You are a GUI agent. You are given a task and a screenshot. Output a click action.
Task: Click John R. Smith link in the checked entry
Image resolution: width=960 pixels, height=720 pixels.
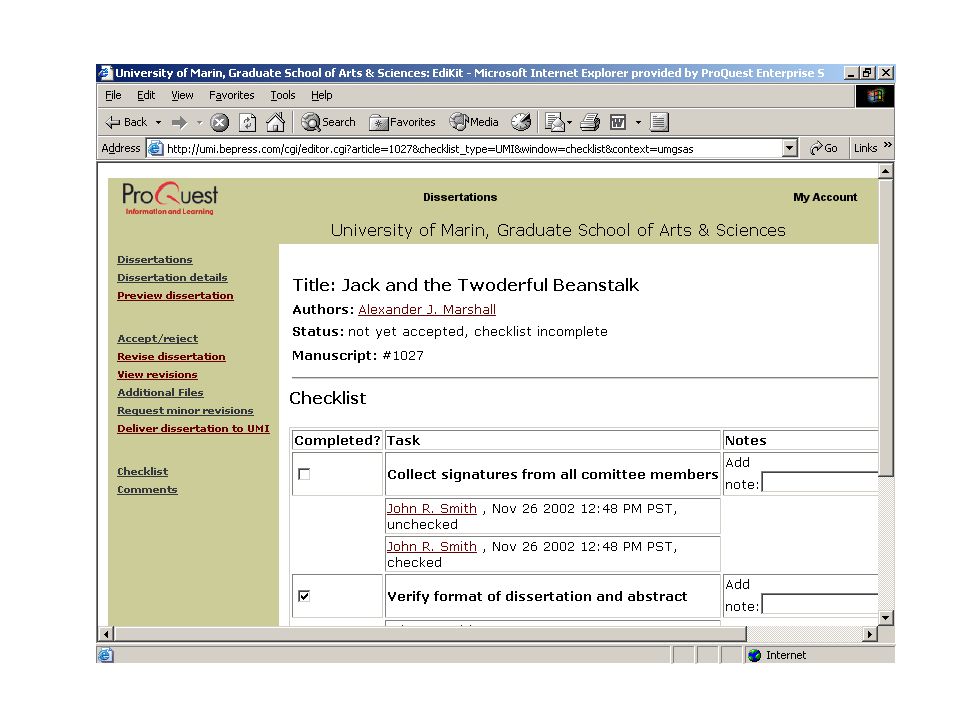[432, 546]
